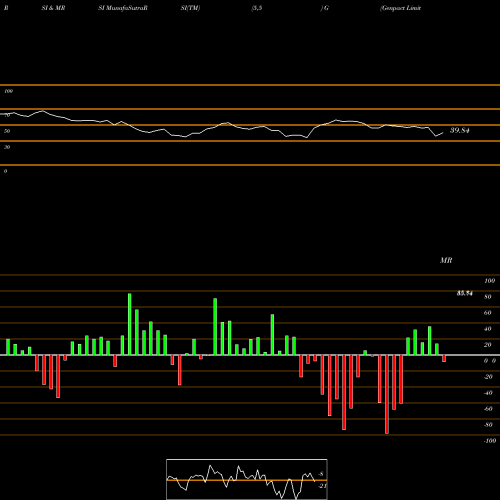The width and height of the screenshot is (500, 500).
Task: Select the '70' label on the RSI axis
Action: (7, 115)
